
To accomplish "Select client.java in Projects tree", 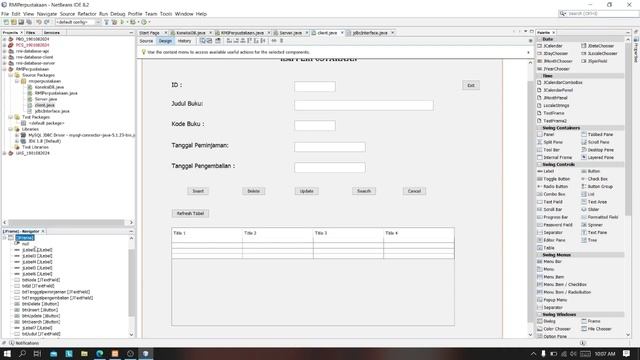I will click(x=44, y=105).
